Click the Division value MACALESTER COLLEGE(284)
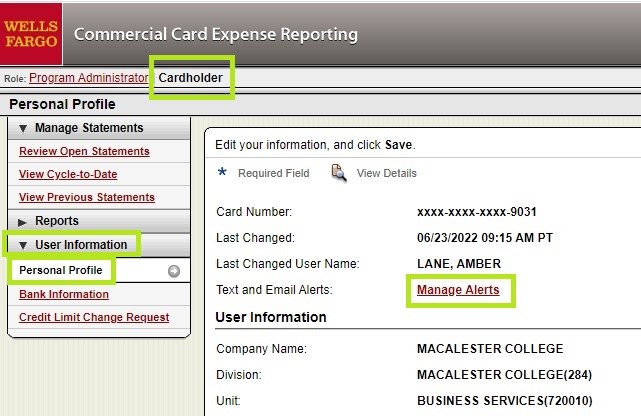Image resolution: width=641 pixels, height=416 pixels. tap(504, 375)
